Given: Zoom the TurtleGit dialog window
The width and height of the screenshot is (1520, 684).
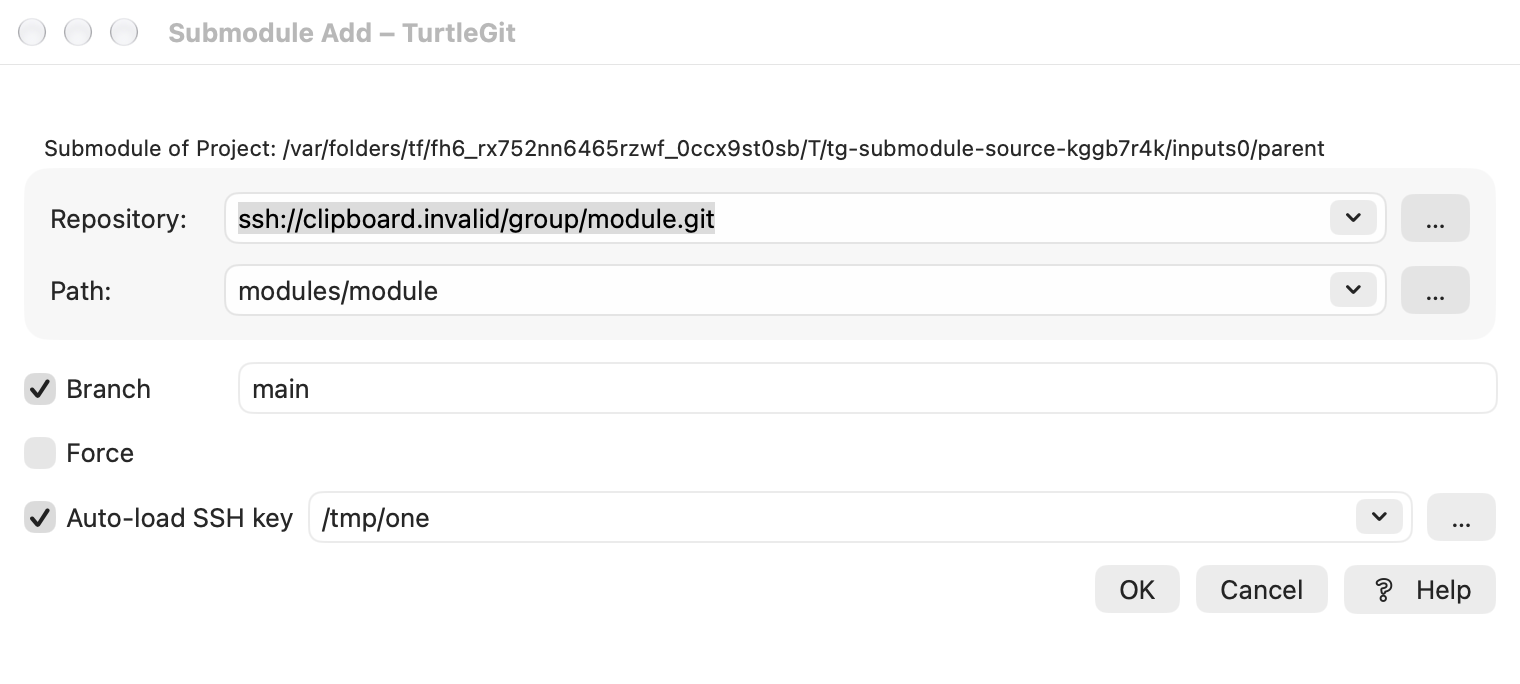Looking at the screenshot, I should coord(124,32).
